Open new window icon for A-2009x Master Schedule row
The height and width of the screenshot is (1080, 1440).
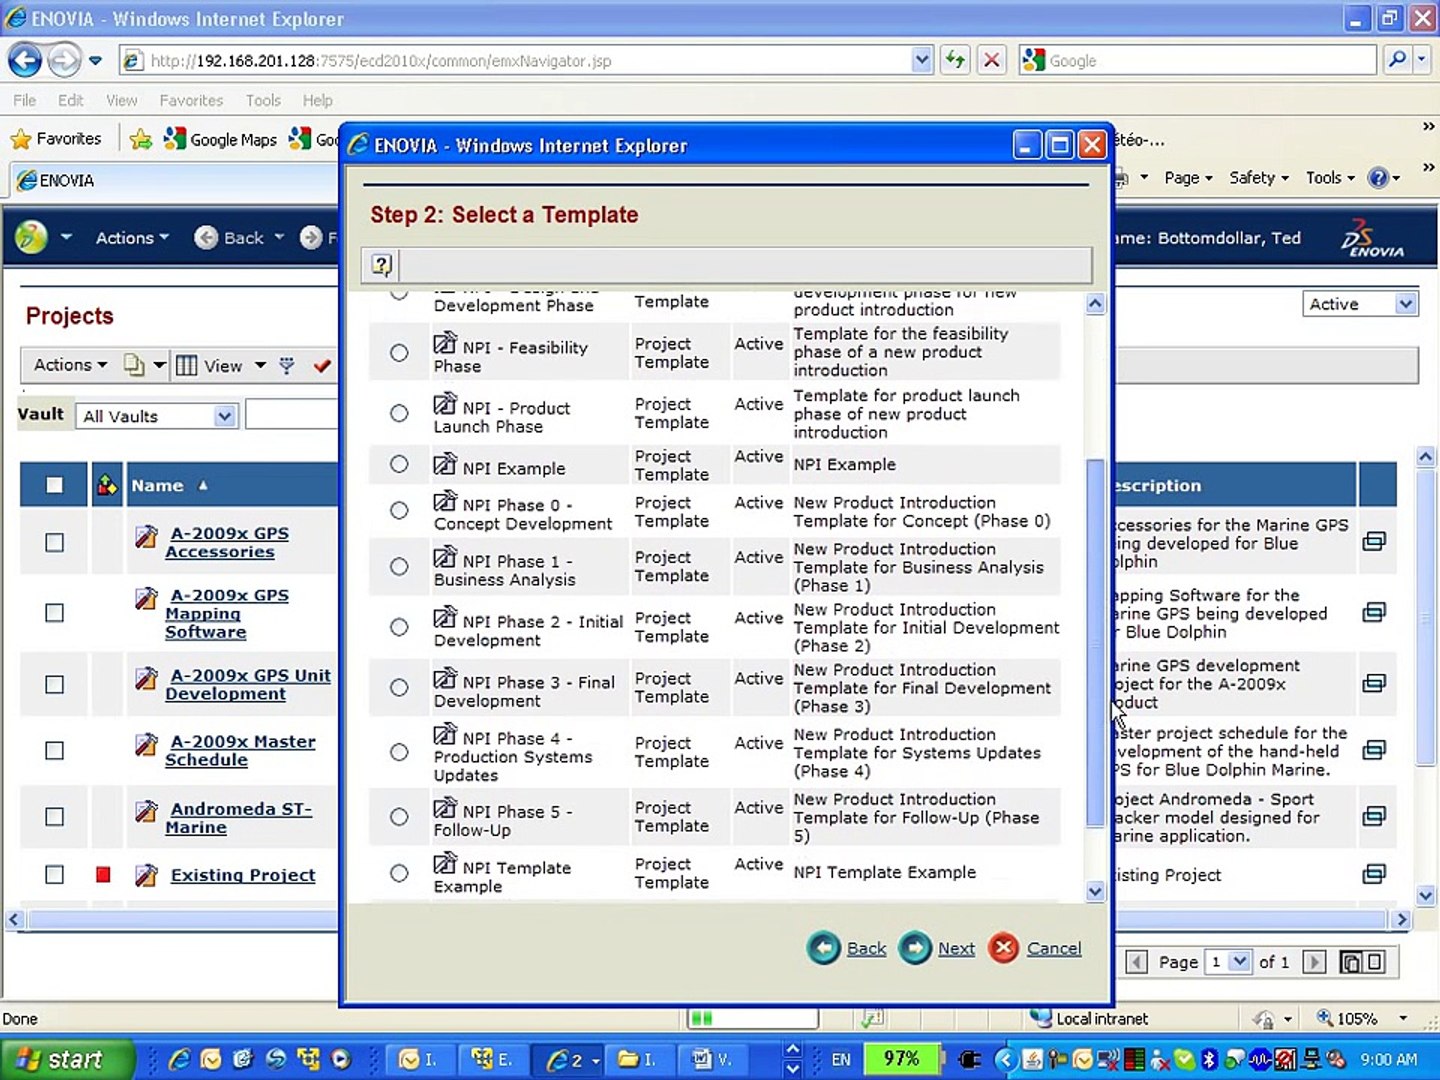click(x=1375, y=750)
